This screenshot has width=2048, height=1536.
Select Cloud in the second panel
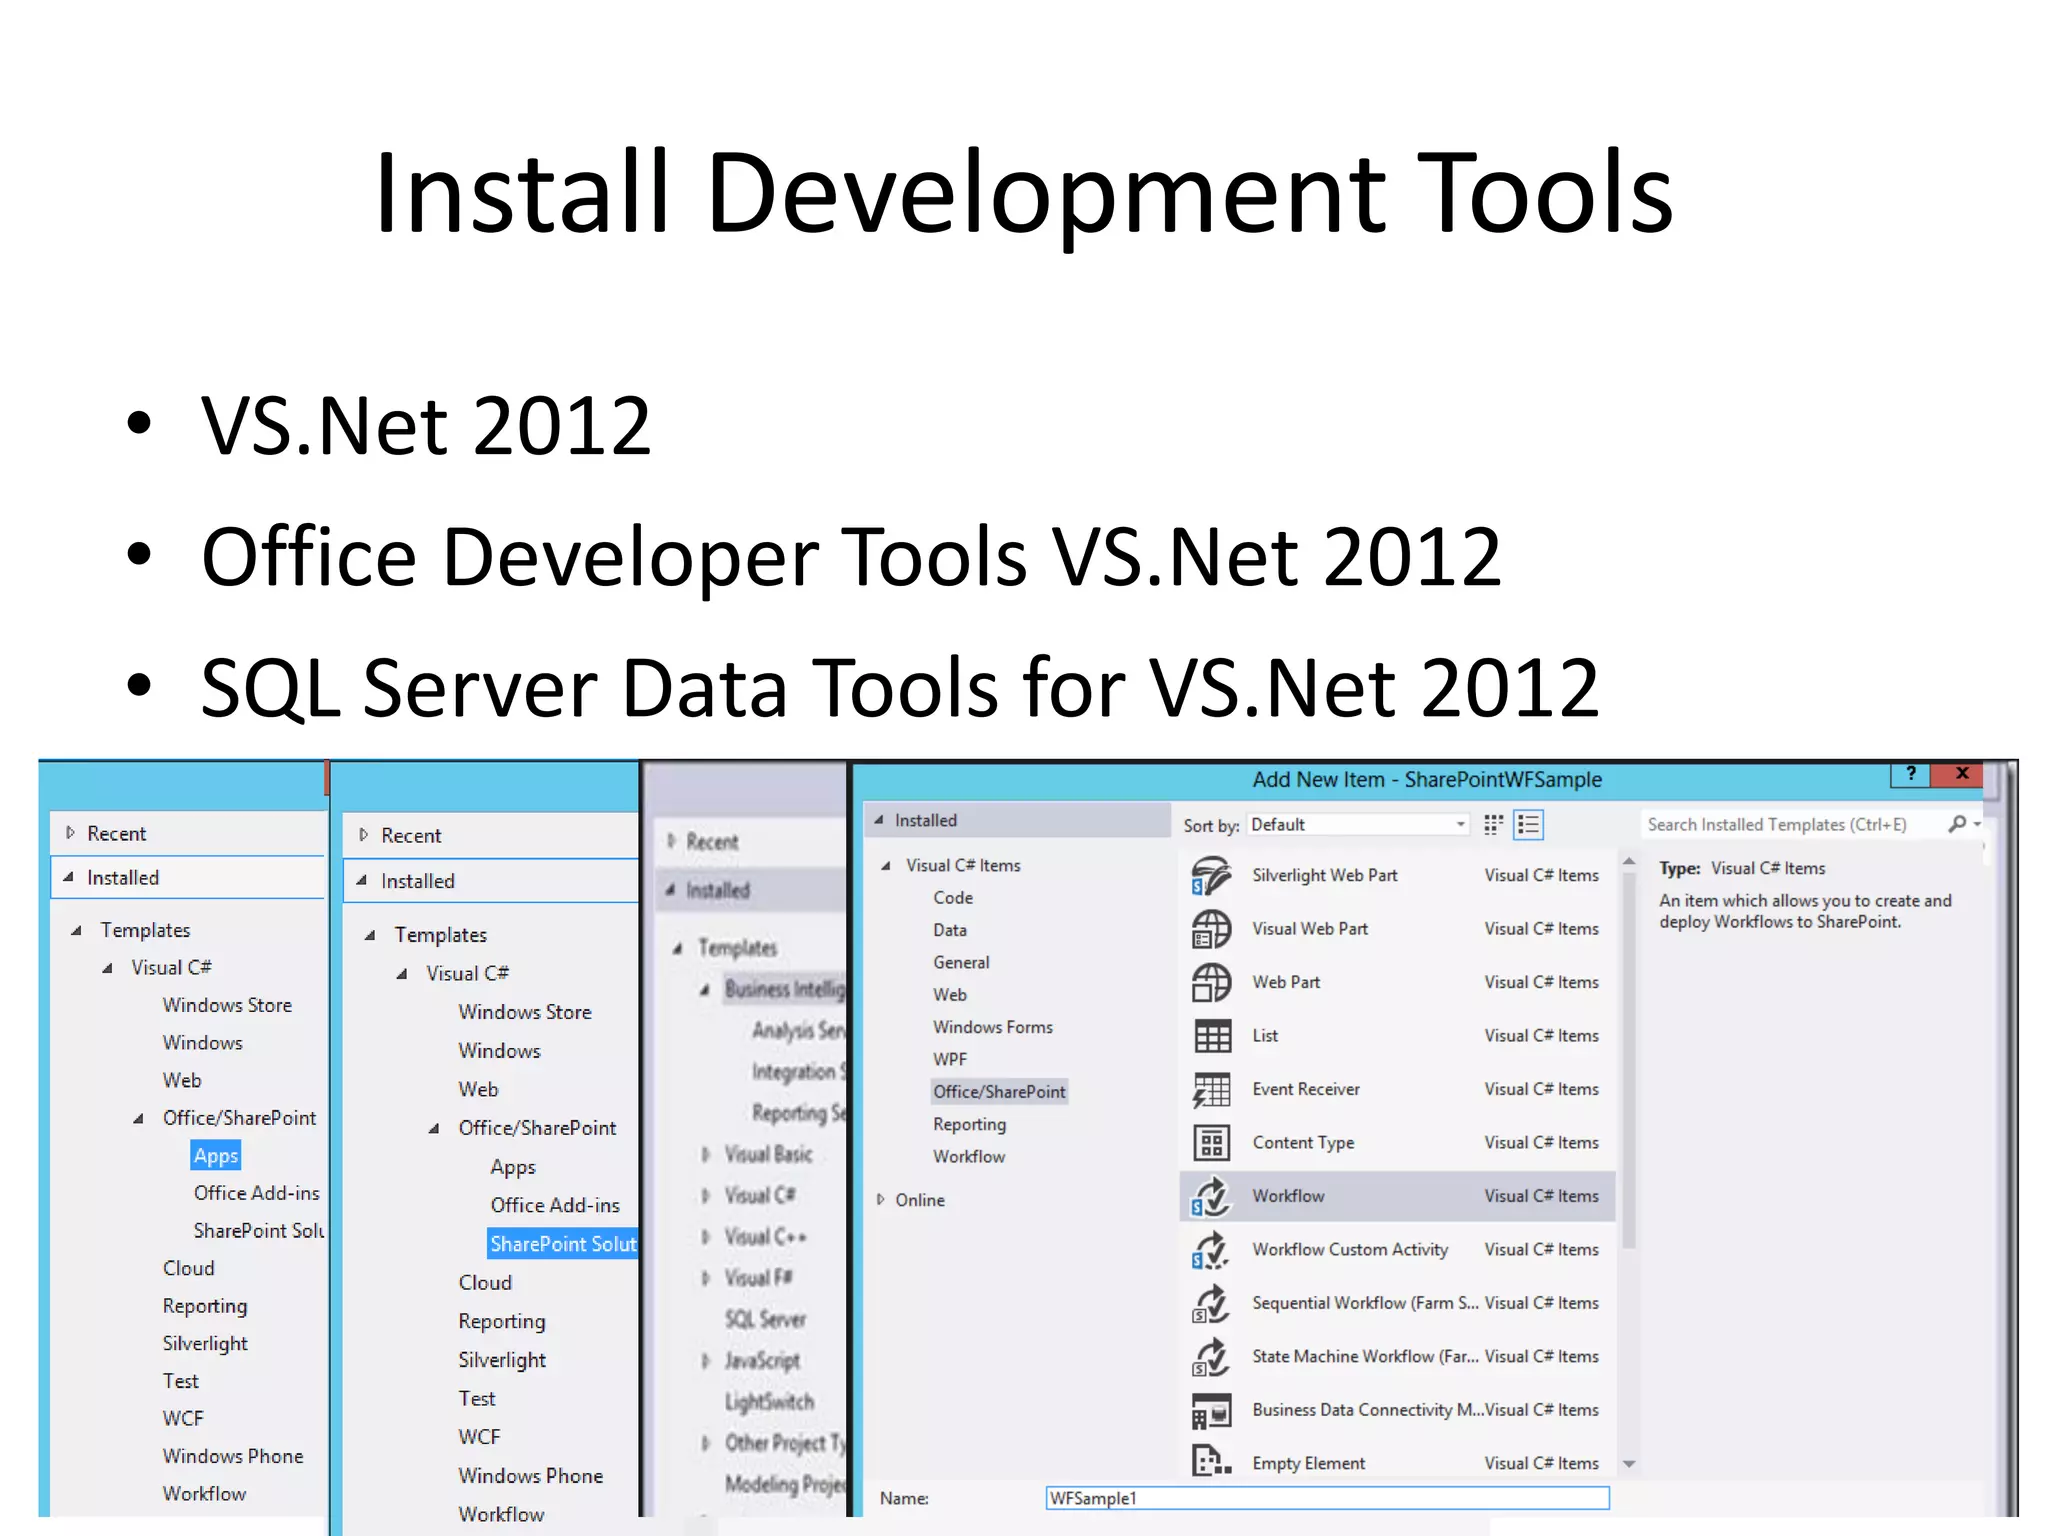click(x=485, y=1283)
